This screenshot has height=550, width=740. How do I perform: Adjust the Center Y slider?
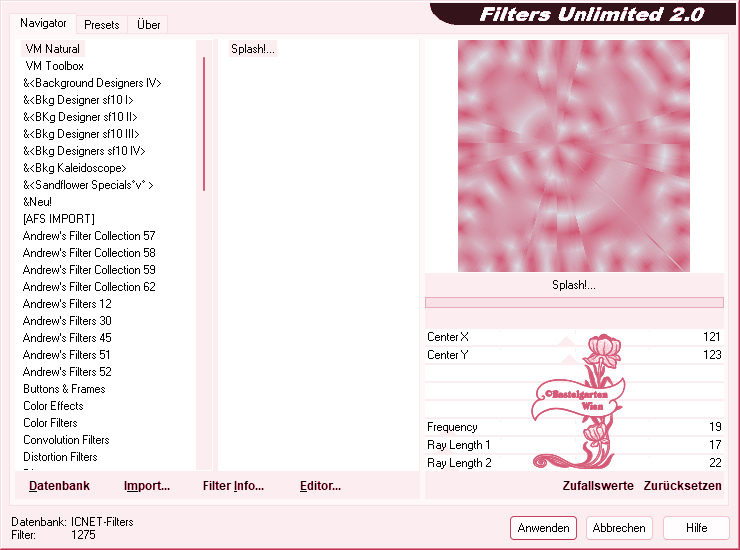[x=574, y=355]
